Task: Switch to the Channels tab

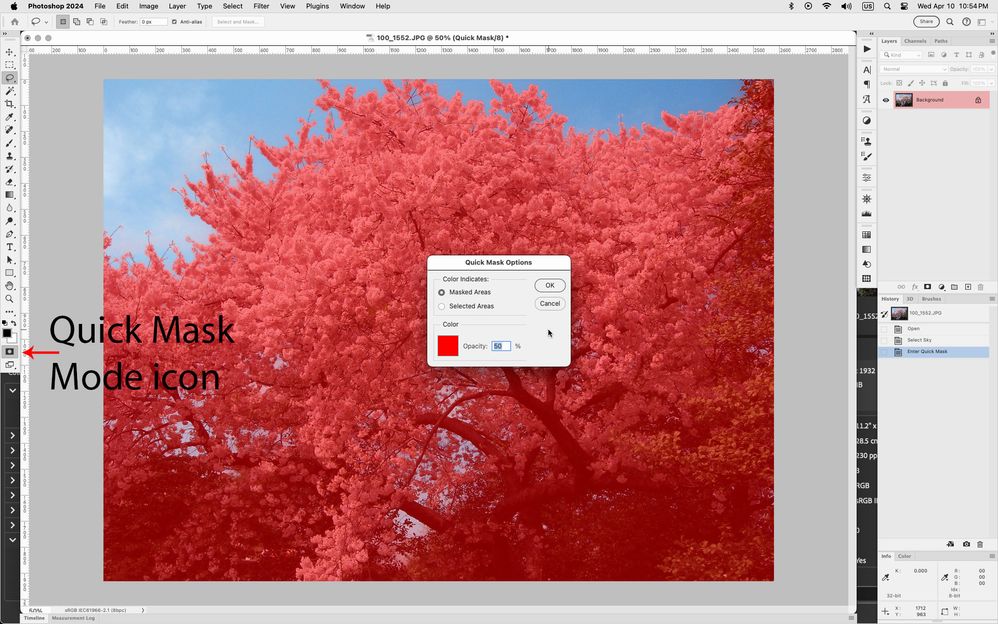Action: [914, 41]
